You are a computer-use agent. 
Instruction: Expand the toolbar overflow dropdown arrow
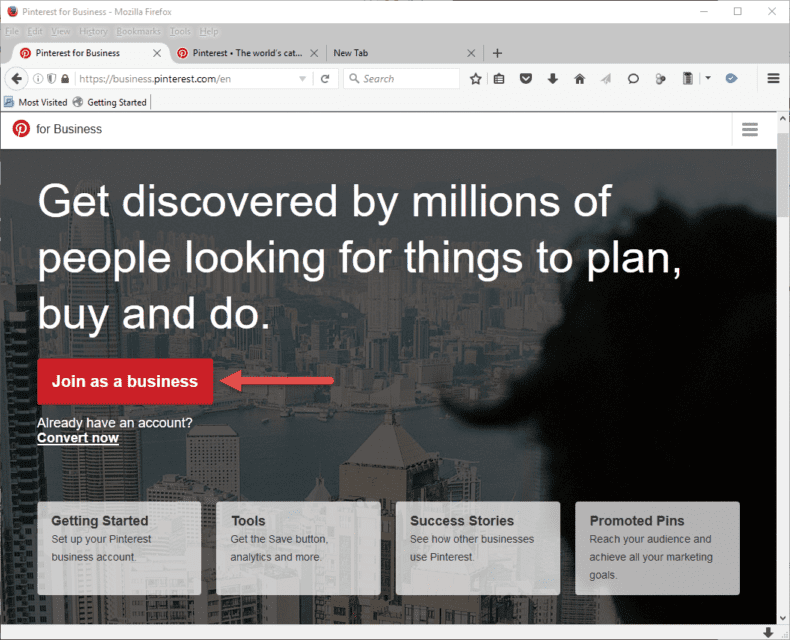point(708,78)
